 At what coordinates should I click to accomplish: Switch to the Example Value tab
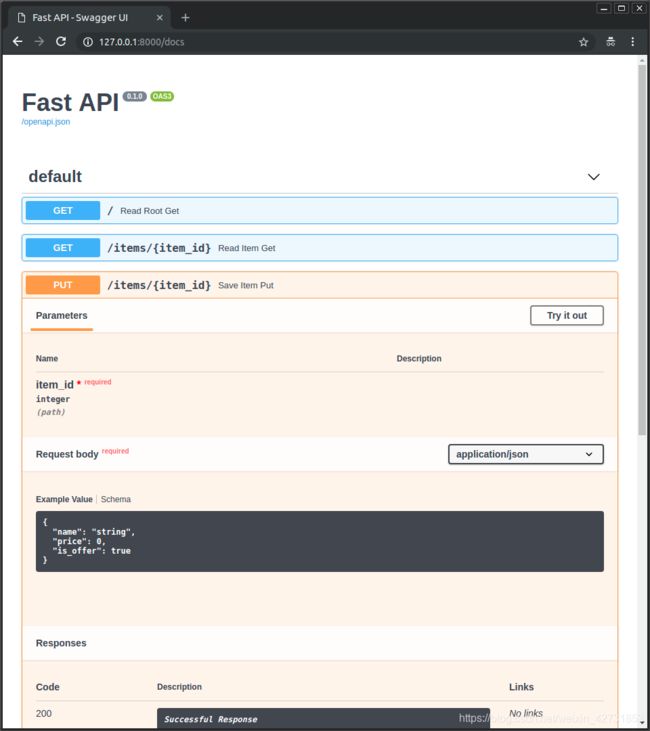[64, 499]
